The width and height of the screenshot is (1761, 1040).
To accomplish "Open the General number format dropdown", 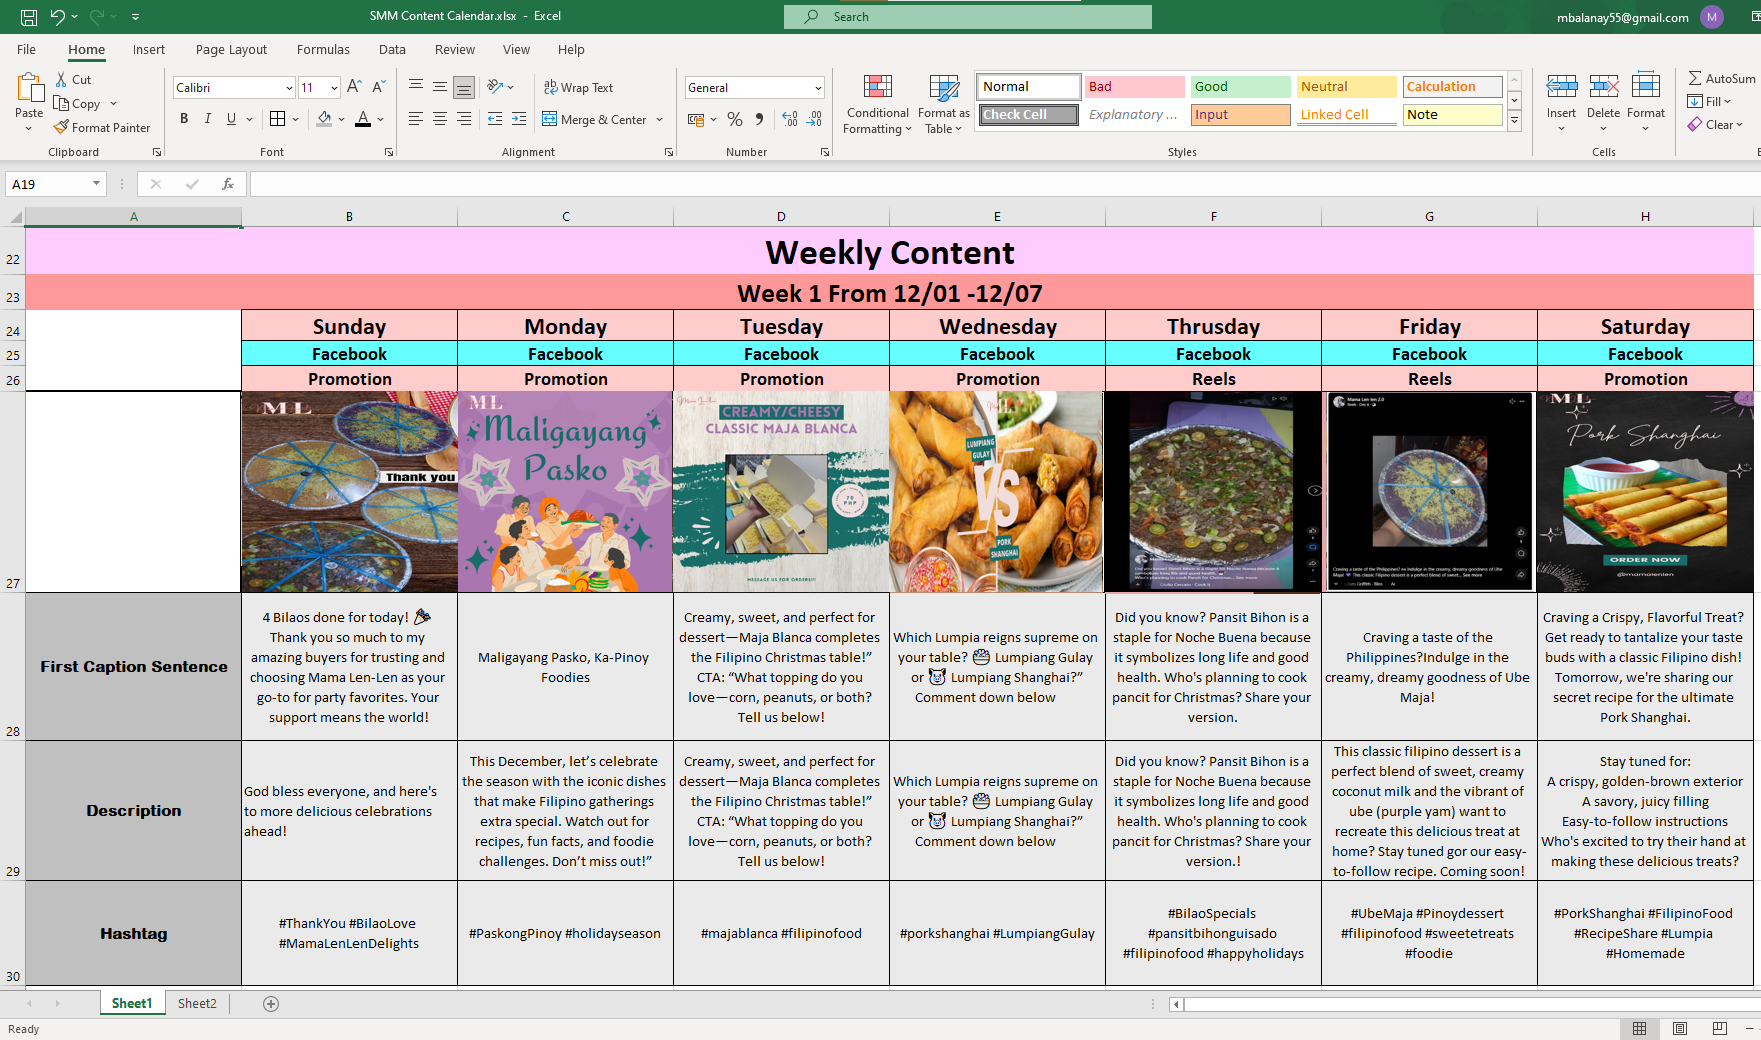I will pyautogui.click(x=818, y=88).
